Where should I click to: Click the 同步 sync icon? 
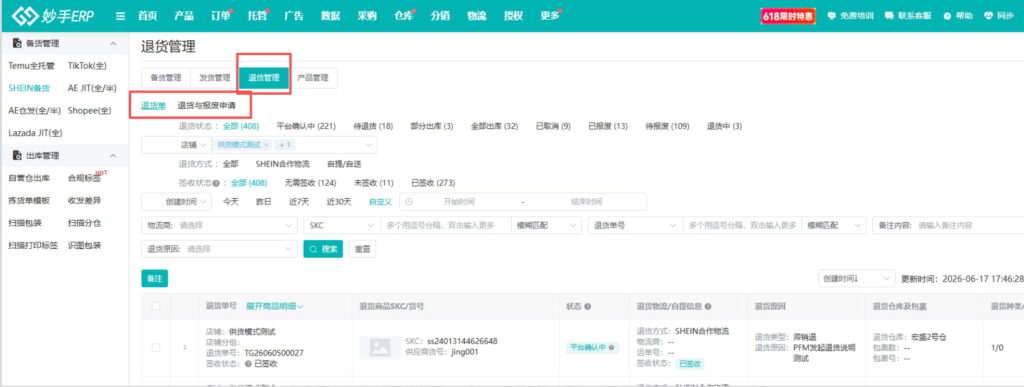pos(988,16)
